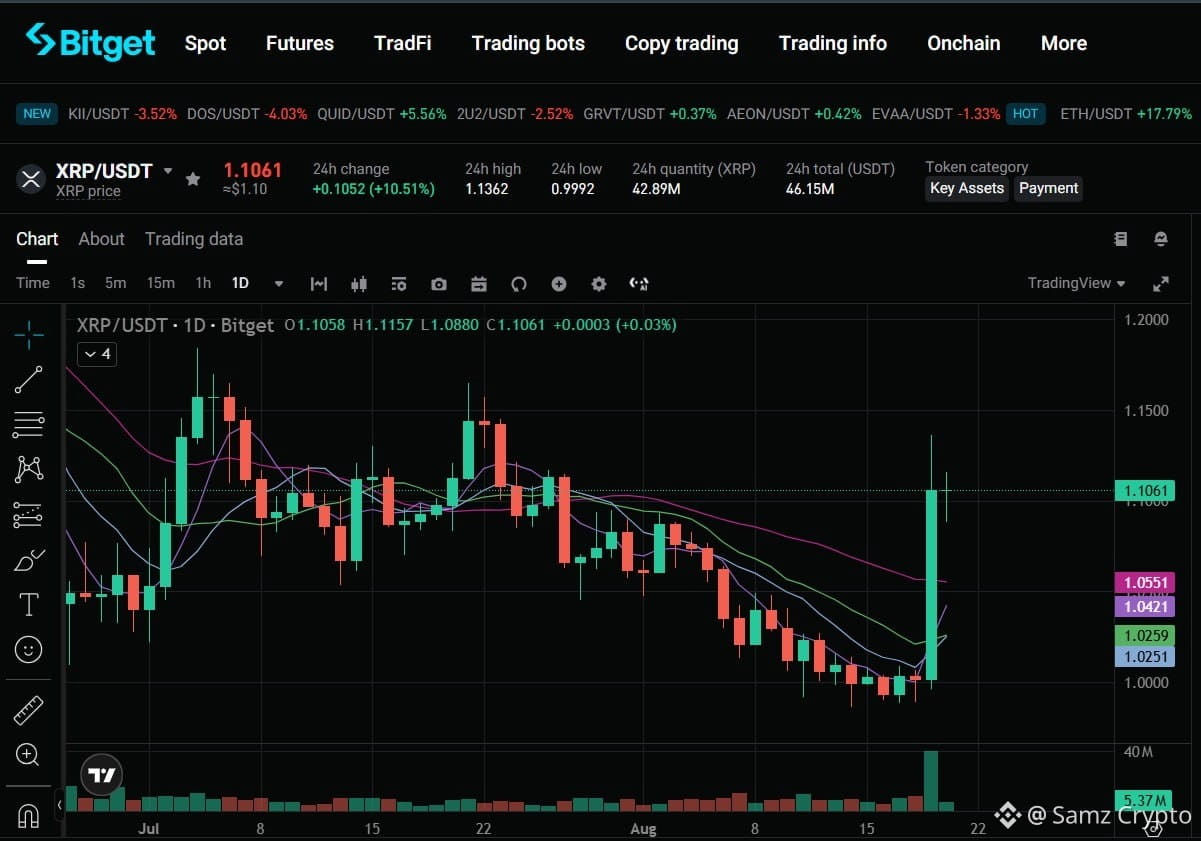Select the 1h interval

click(203, 283)
